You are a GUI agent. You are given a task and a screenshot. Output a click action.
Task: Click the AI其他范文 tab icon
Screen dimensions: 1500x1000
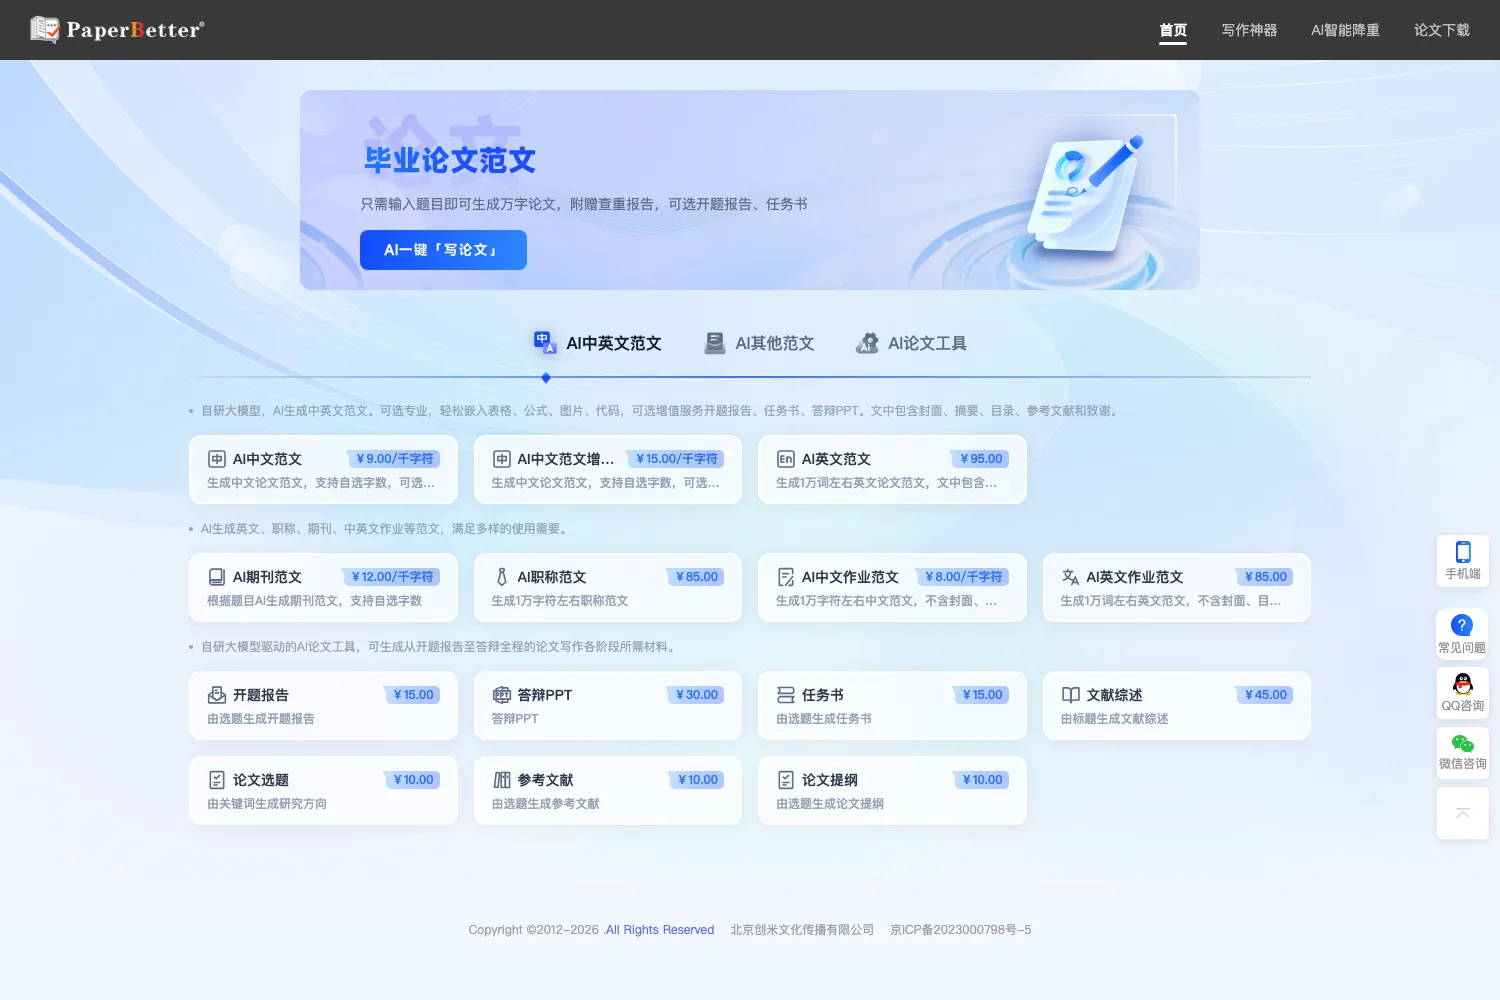[x=714, y=343]
